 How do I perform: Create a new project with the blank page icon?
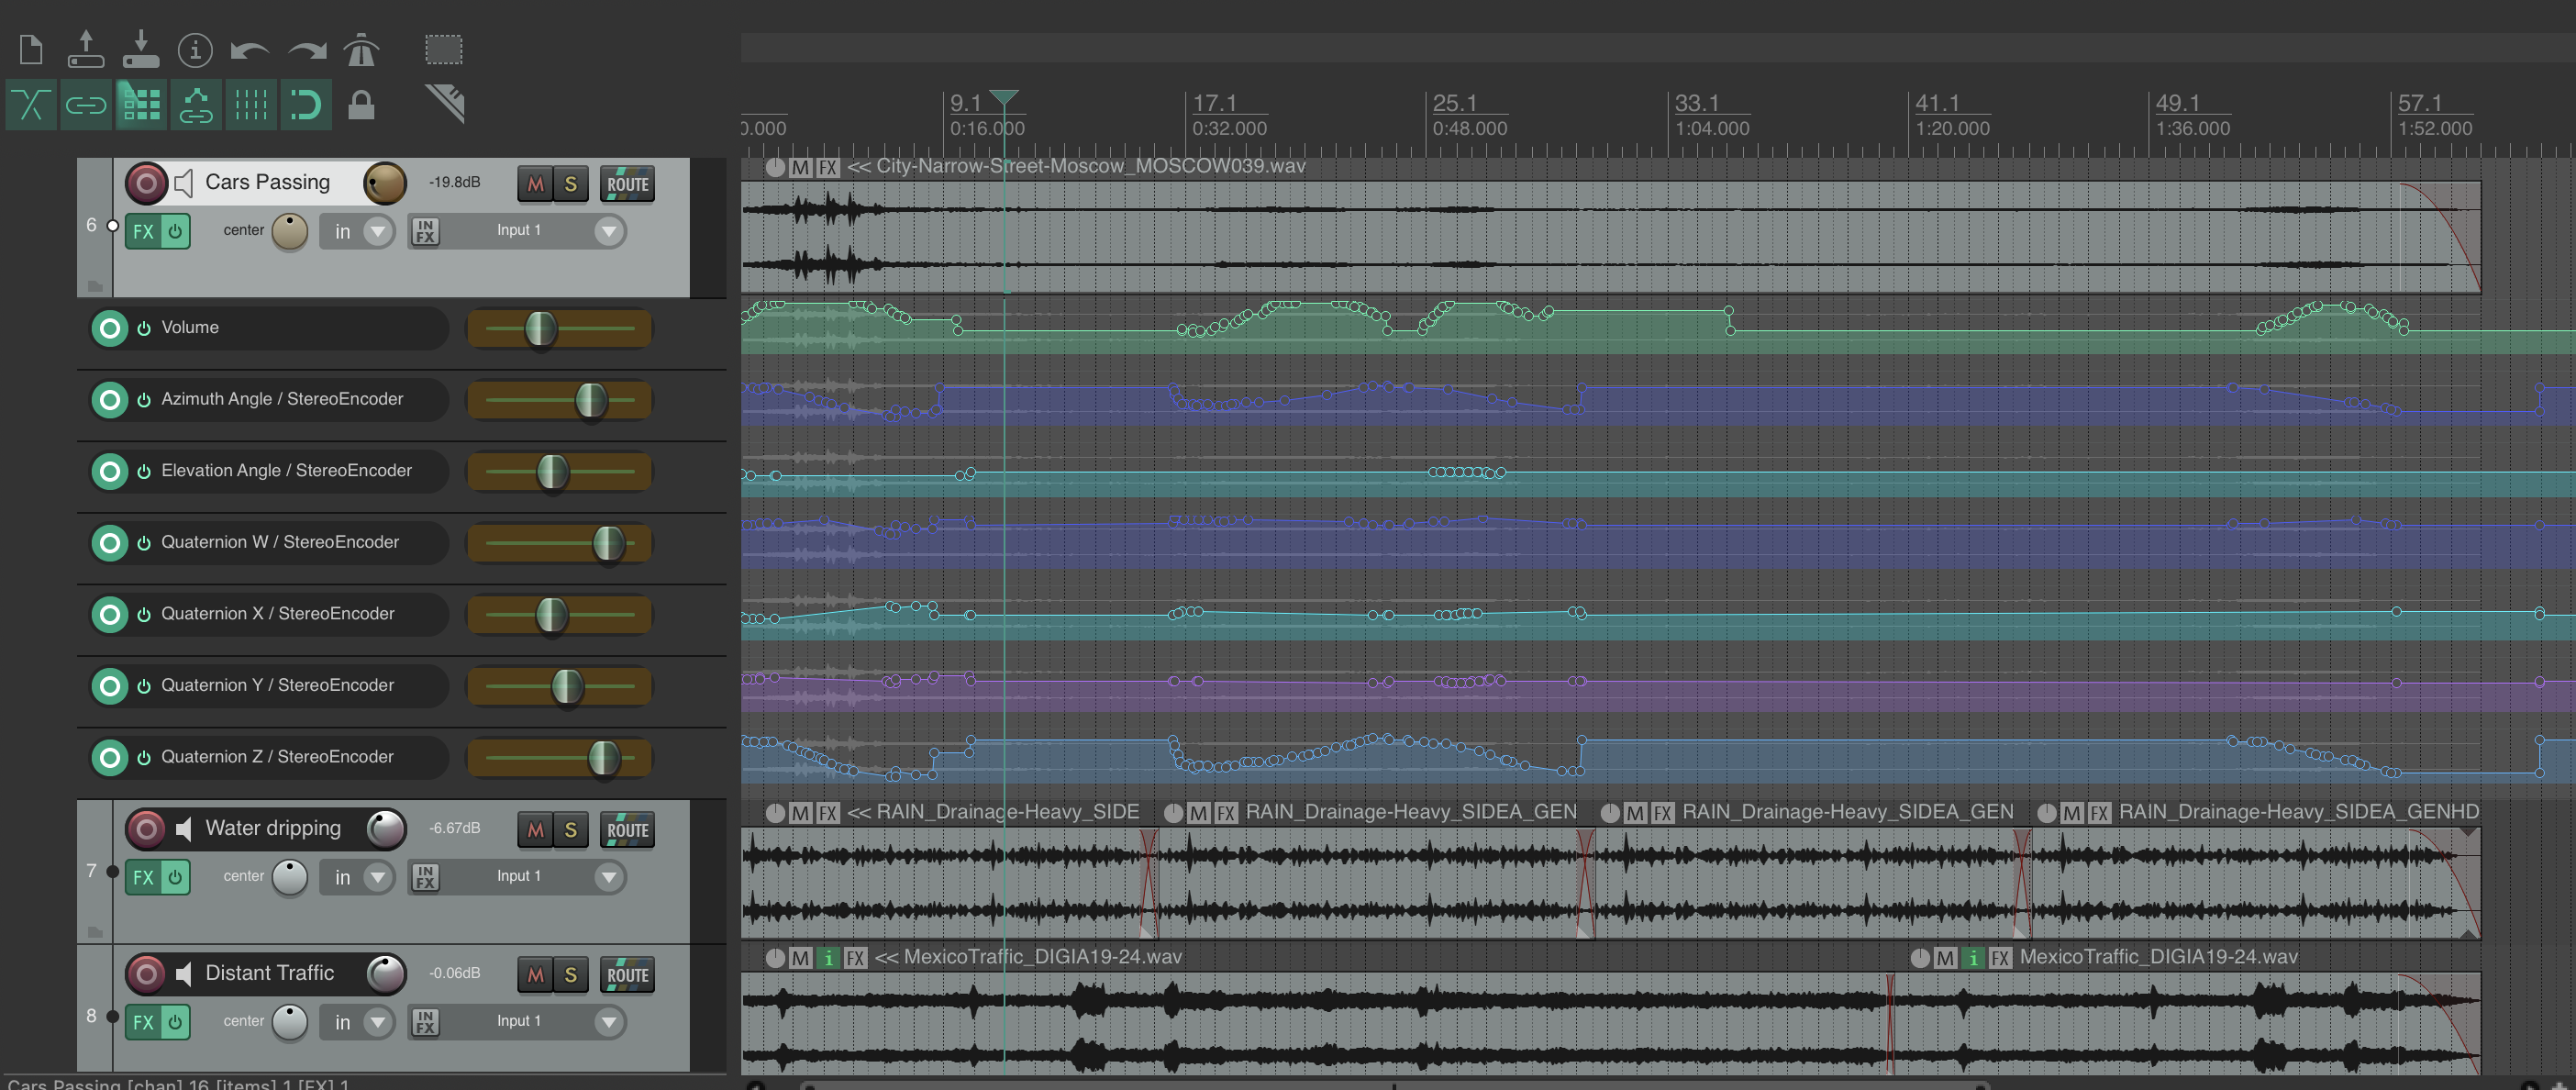click(x=31, y=49)
